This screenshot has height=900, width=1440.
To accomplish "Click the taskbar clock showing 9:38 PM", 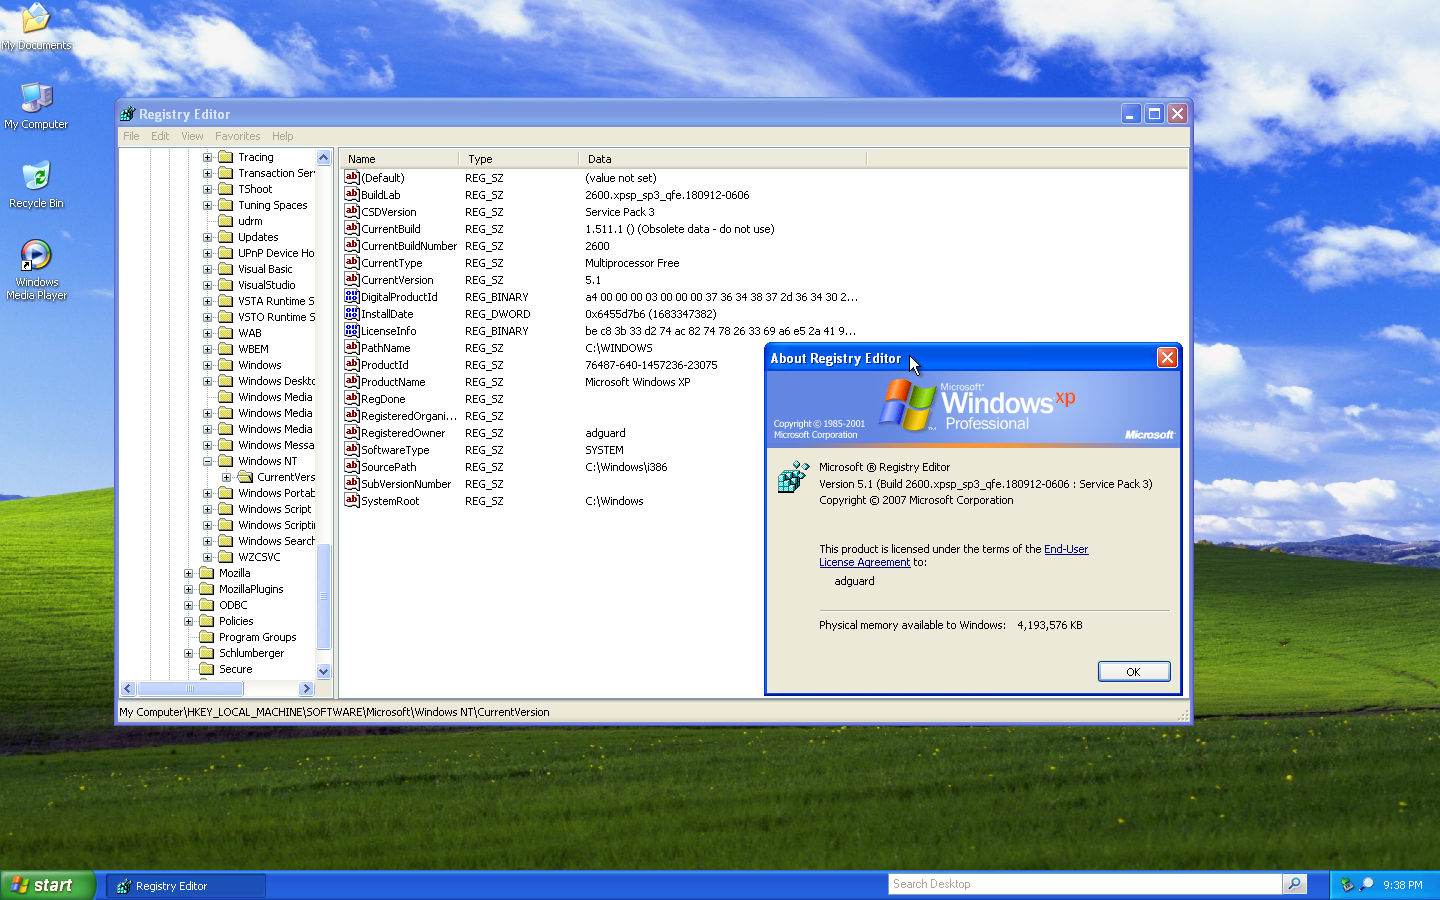I will click(x=1402, y=885).
